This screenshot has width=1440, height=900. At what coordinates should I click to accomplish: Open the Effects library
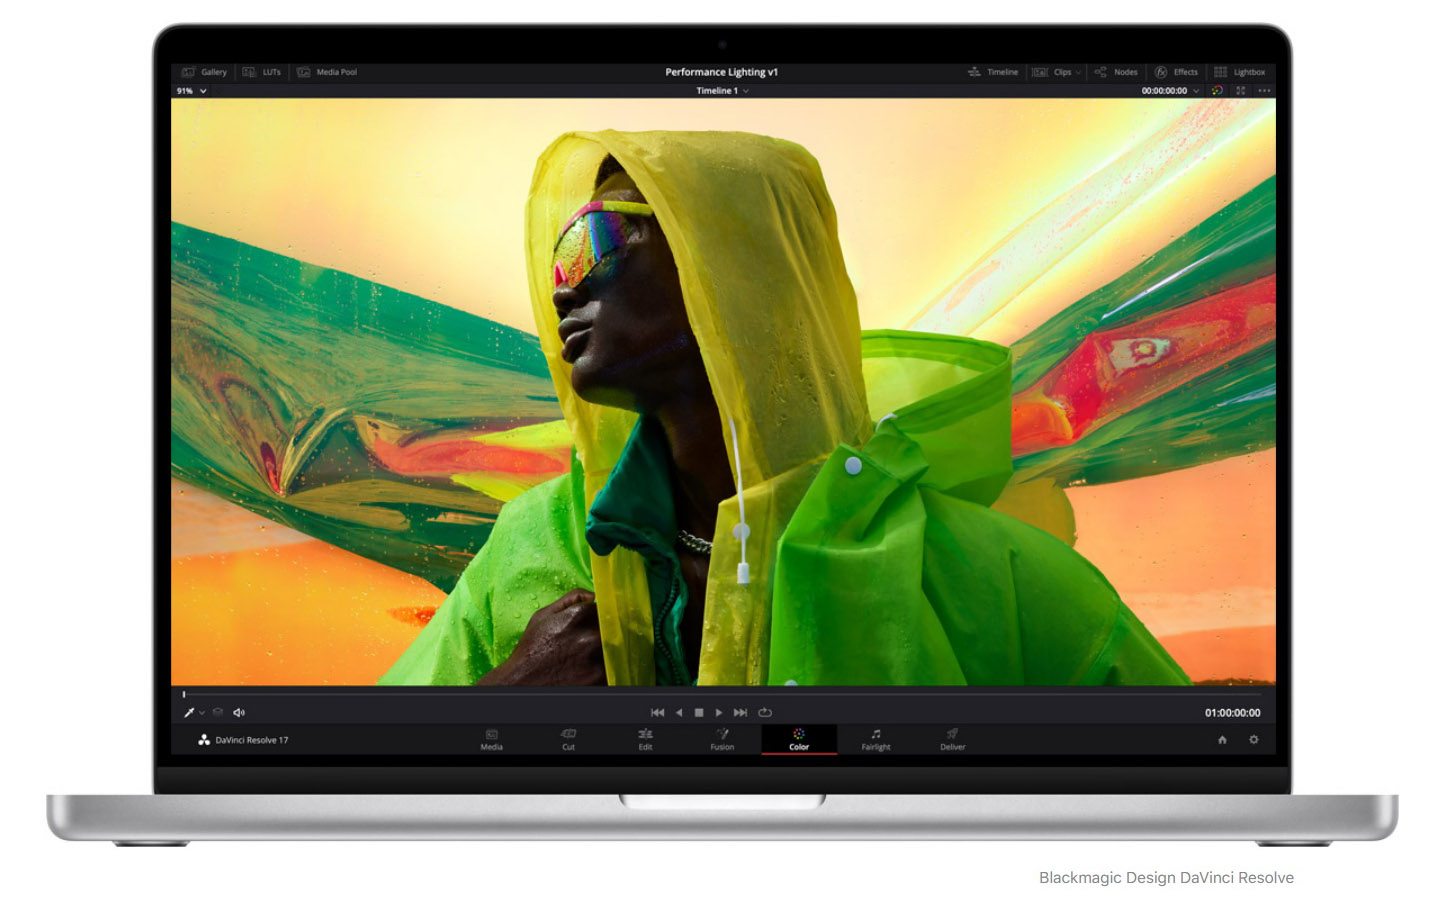(x=1175, y=72)
